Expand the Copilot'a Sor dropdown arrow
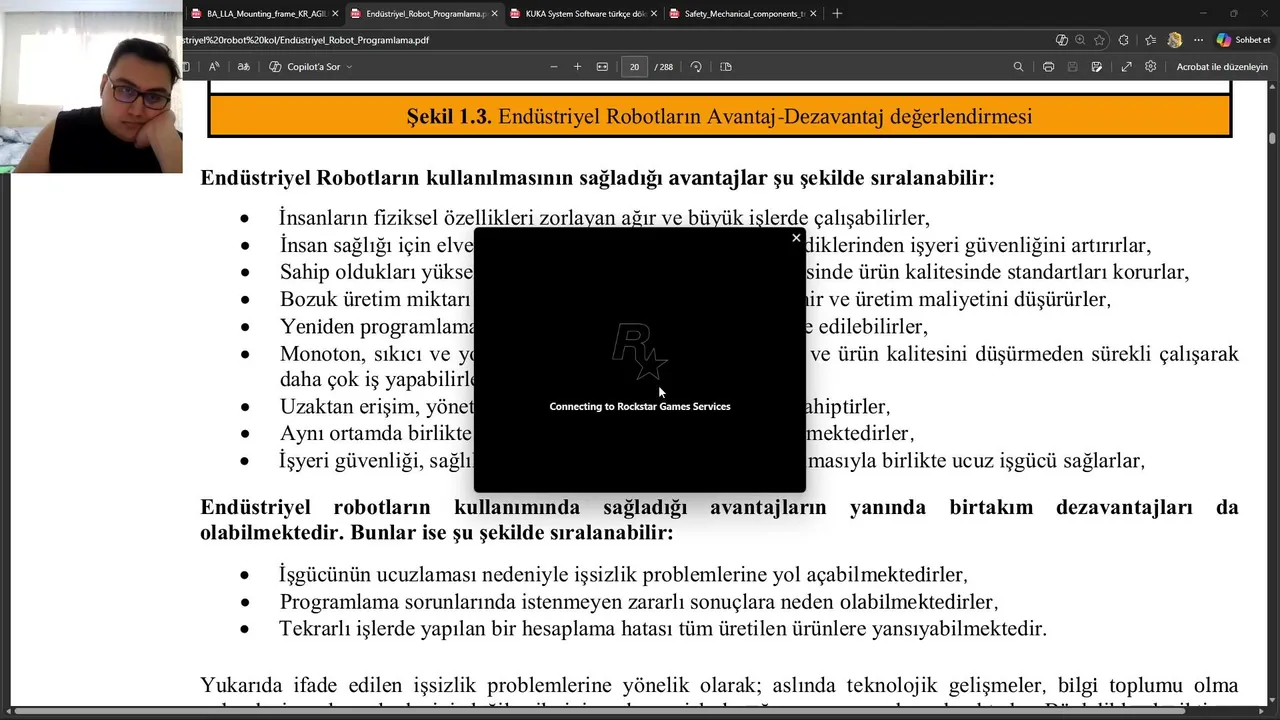 coord(349,67)
